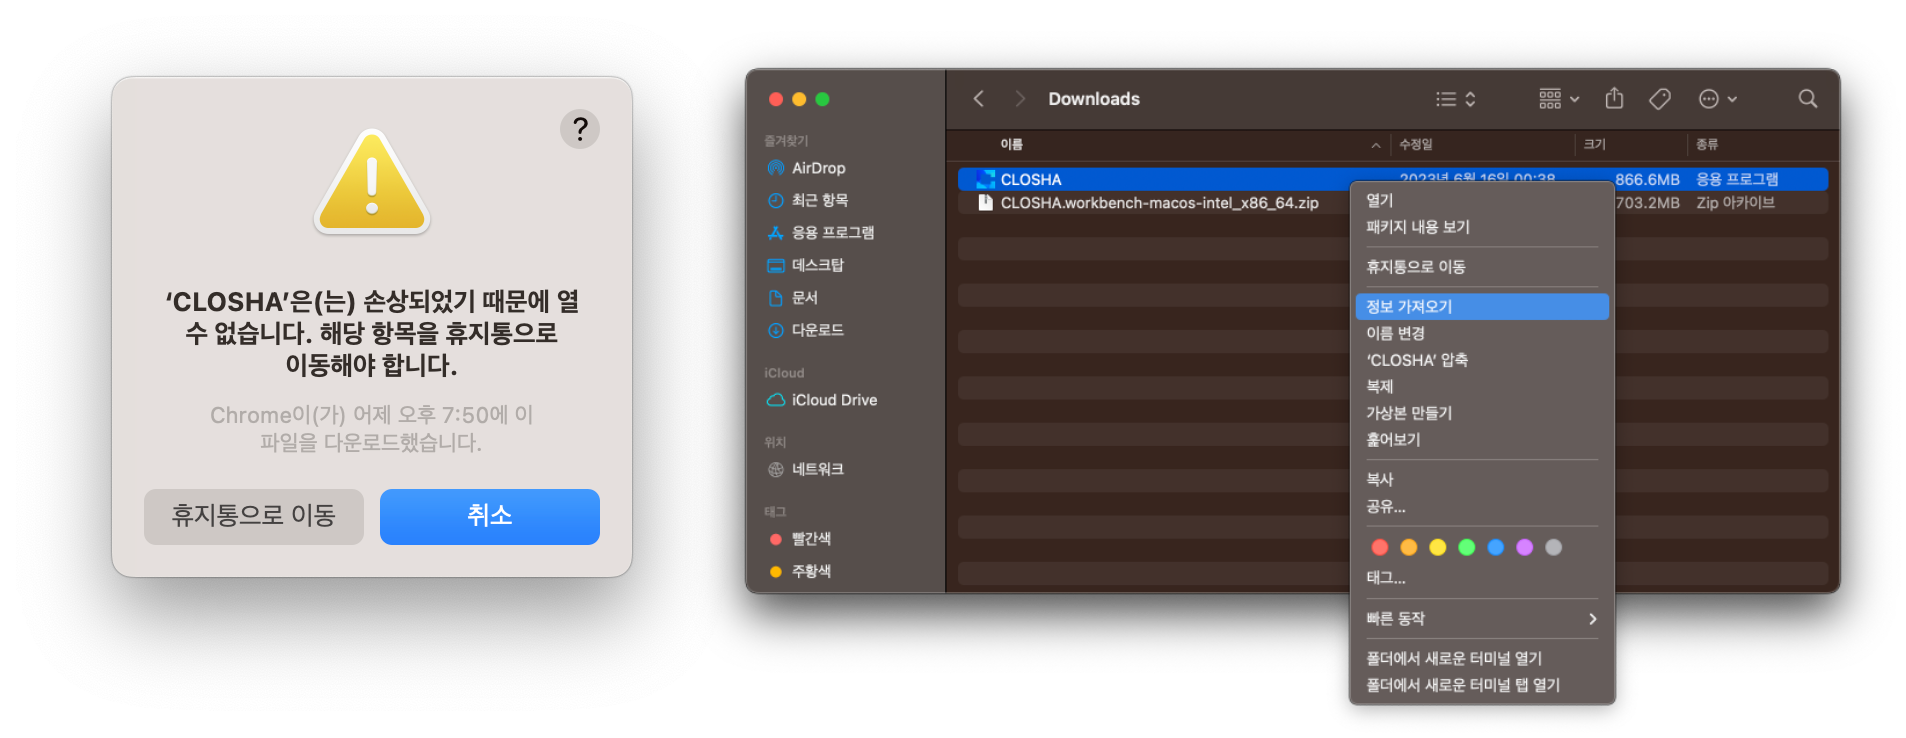Choose ''CLOSHA' 압축' menu item
This screenshot has width=1906, height=738.
1482,360
